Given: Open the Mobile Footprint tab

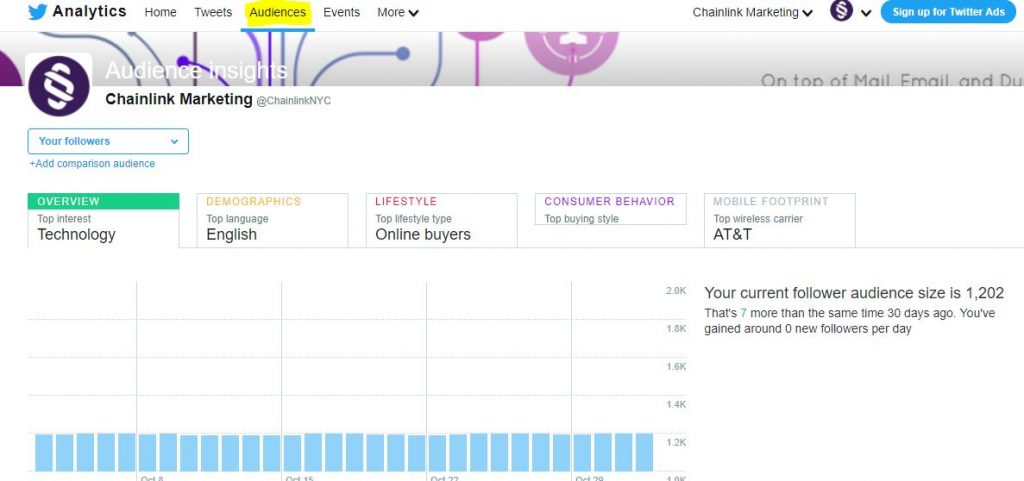Looking at the screenshot, I should click(779, 220).
